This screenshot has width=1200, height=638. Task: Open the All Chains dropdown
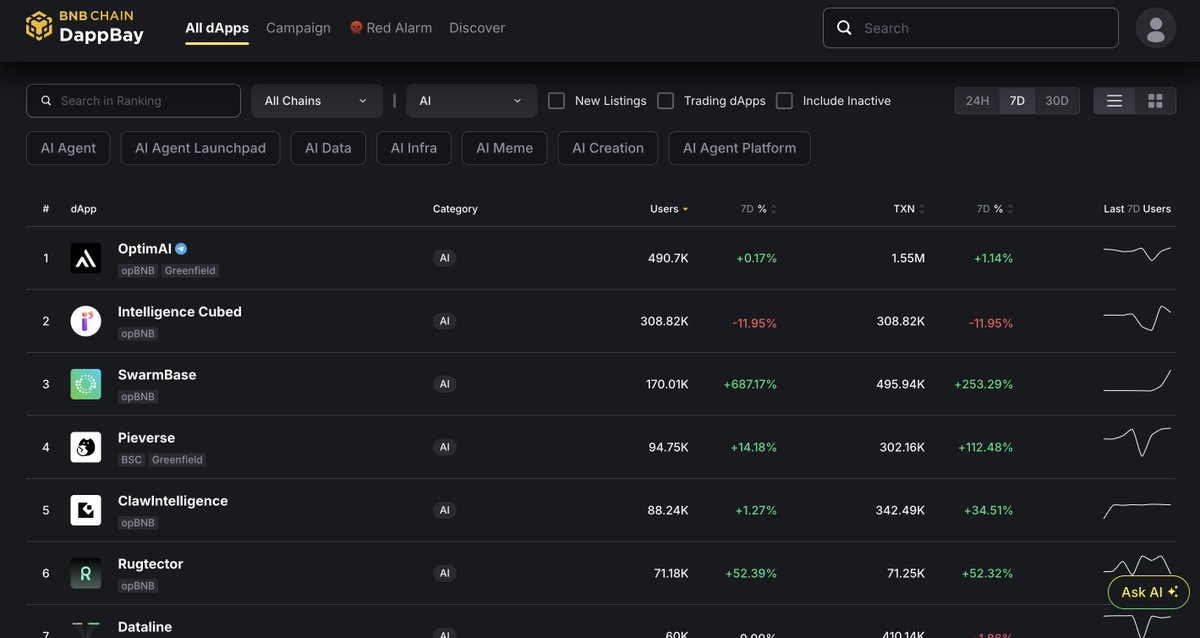click(x=317, y=101)
